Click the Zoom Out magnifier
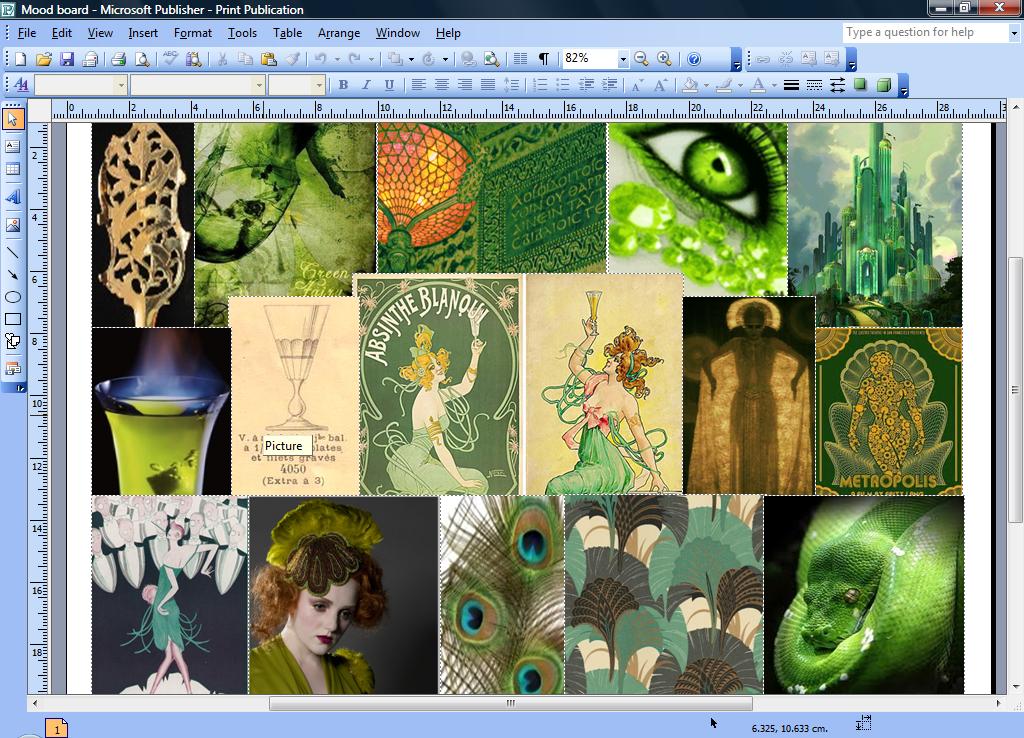Image resolution: width=1024 pixels, height=738 pixels. [641, 59]
